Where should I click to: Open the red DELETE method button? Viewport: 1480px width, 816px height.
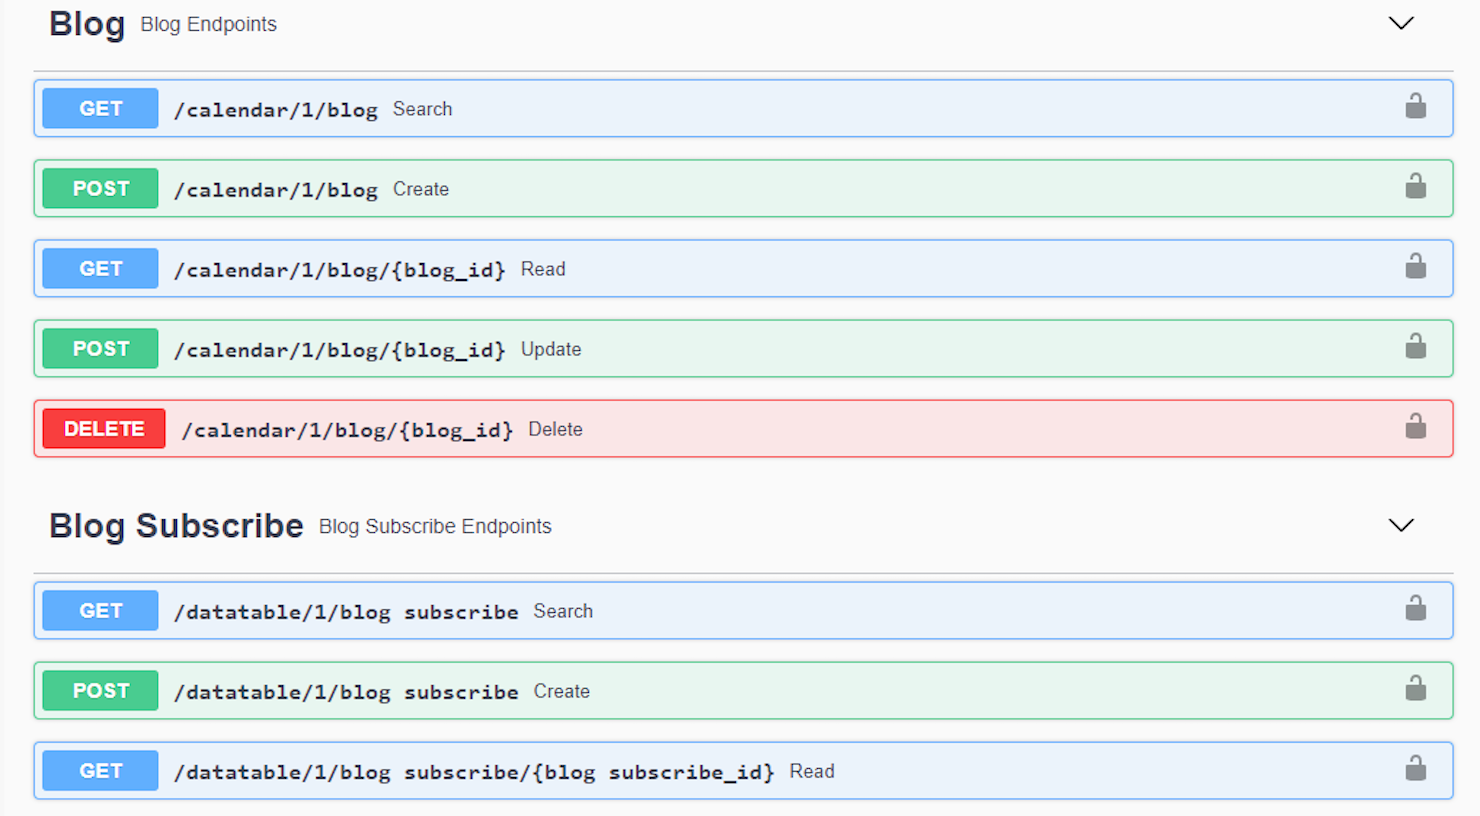coord(104,429)
